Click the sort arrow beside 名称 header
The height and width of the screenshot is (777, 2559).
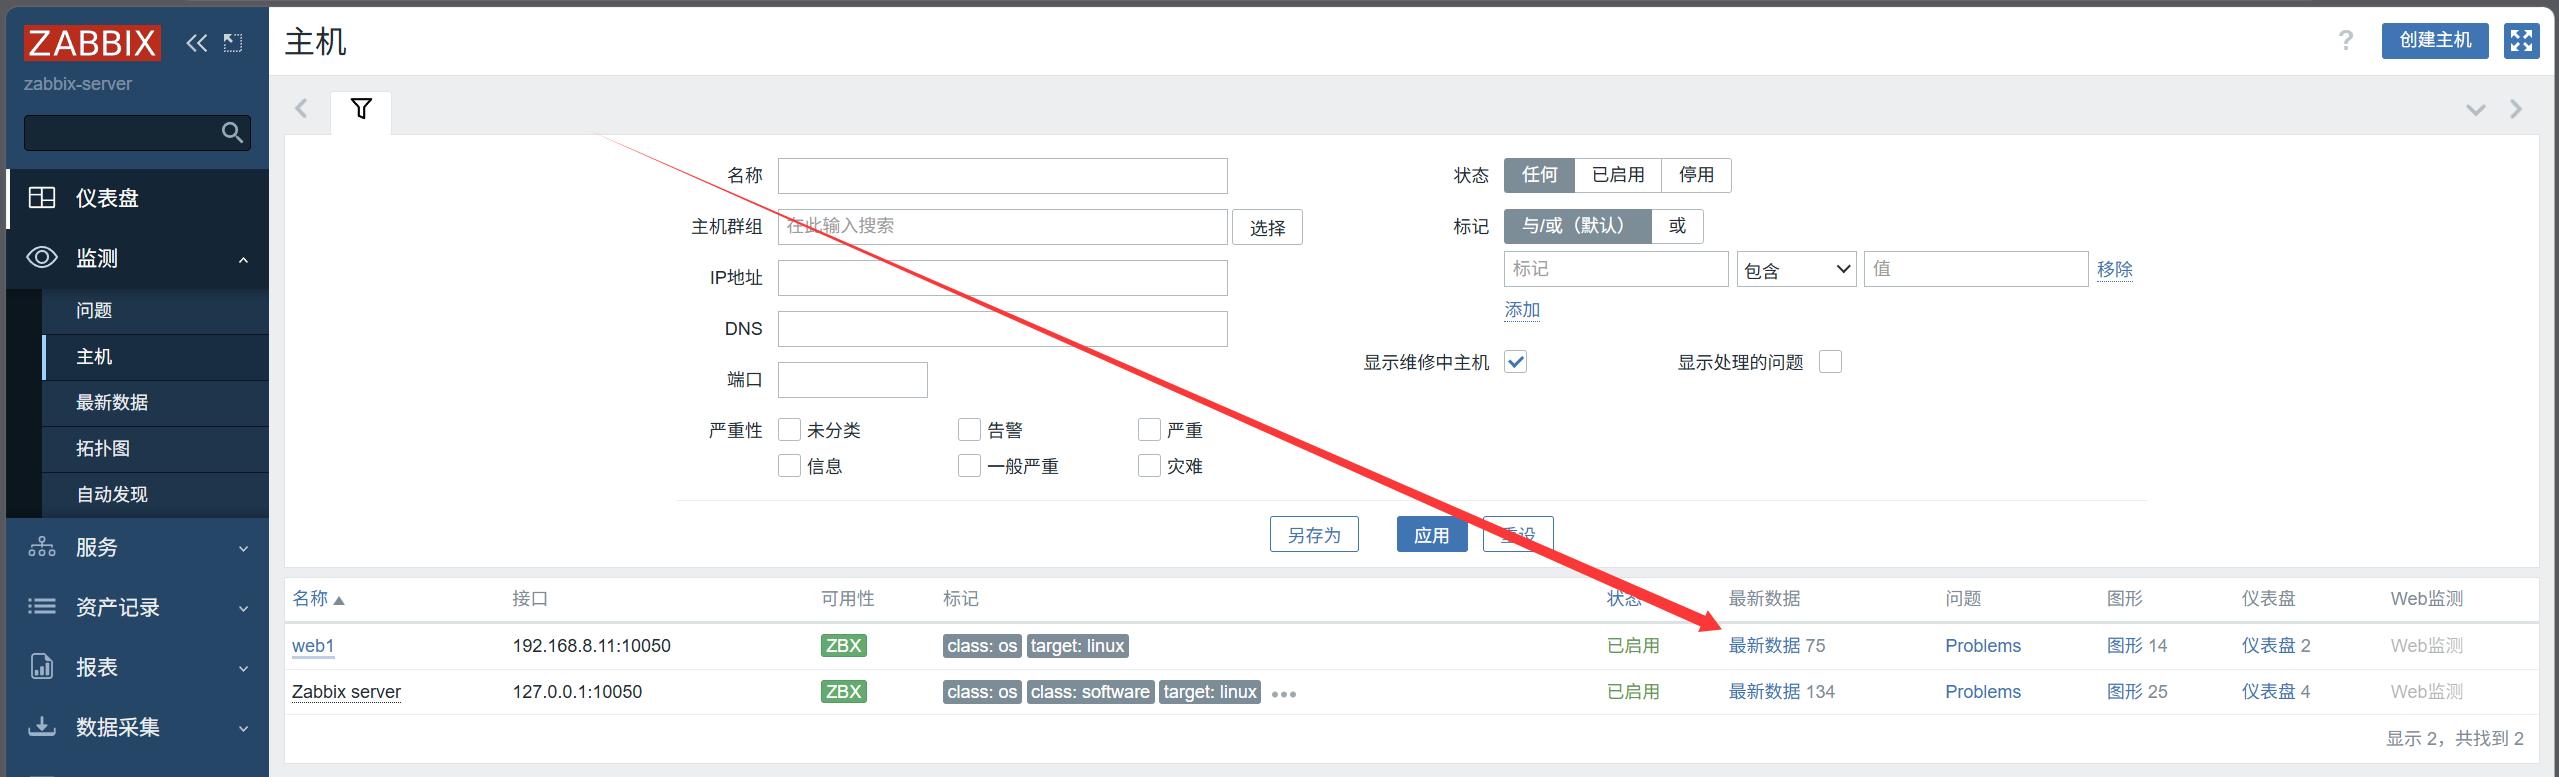click(x=339, y=600)
